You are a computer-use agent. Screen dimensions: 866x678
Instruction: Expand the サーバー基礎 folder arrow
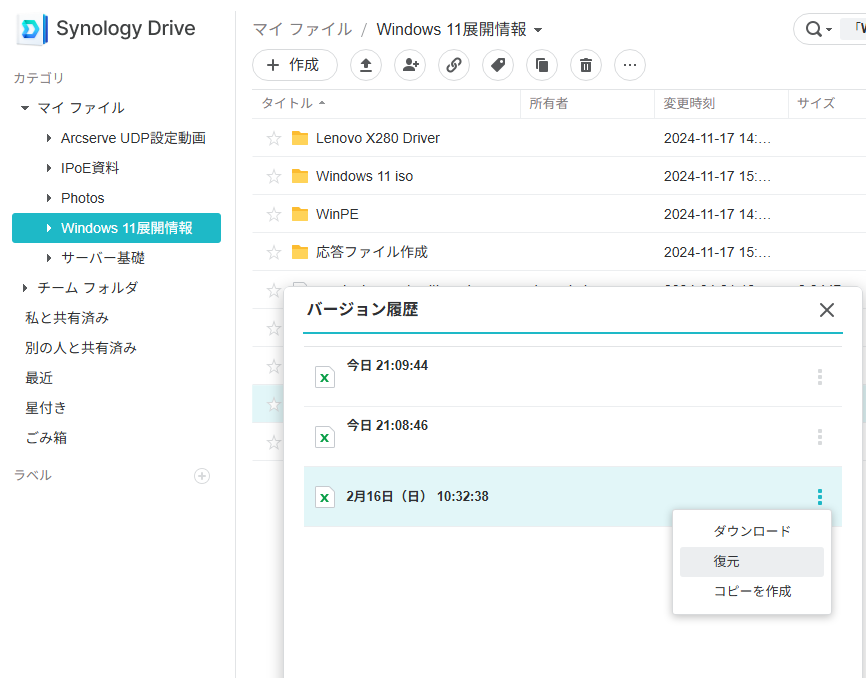pyautogui.click(x=49, y=258)
